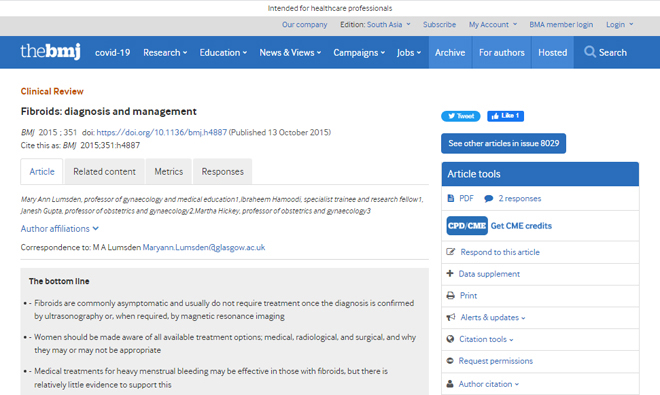Click the Clinical Review heading

pos(52,91)
